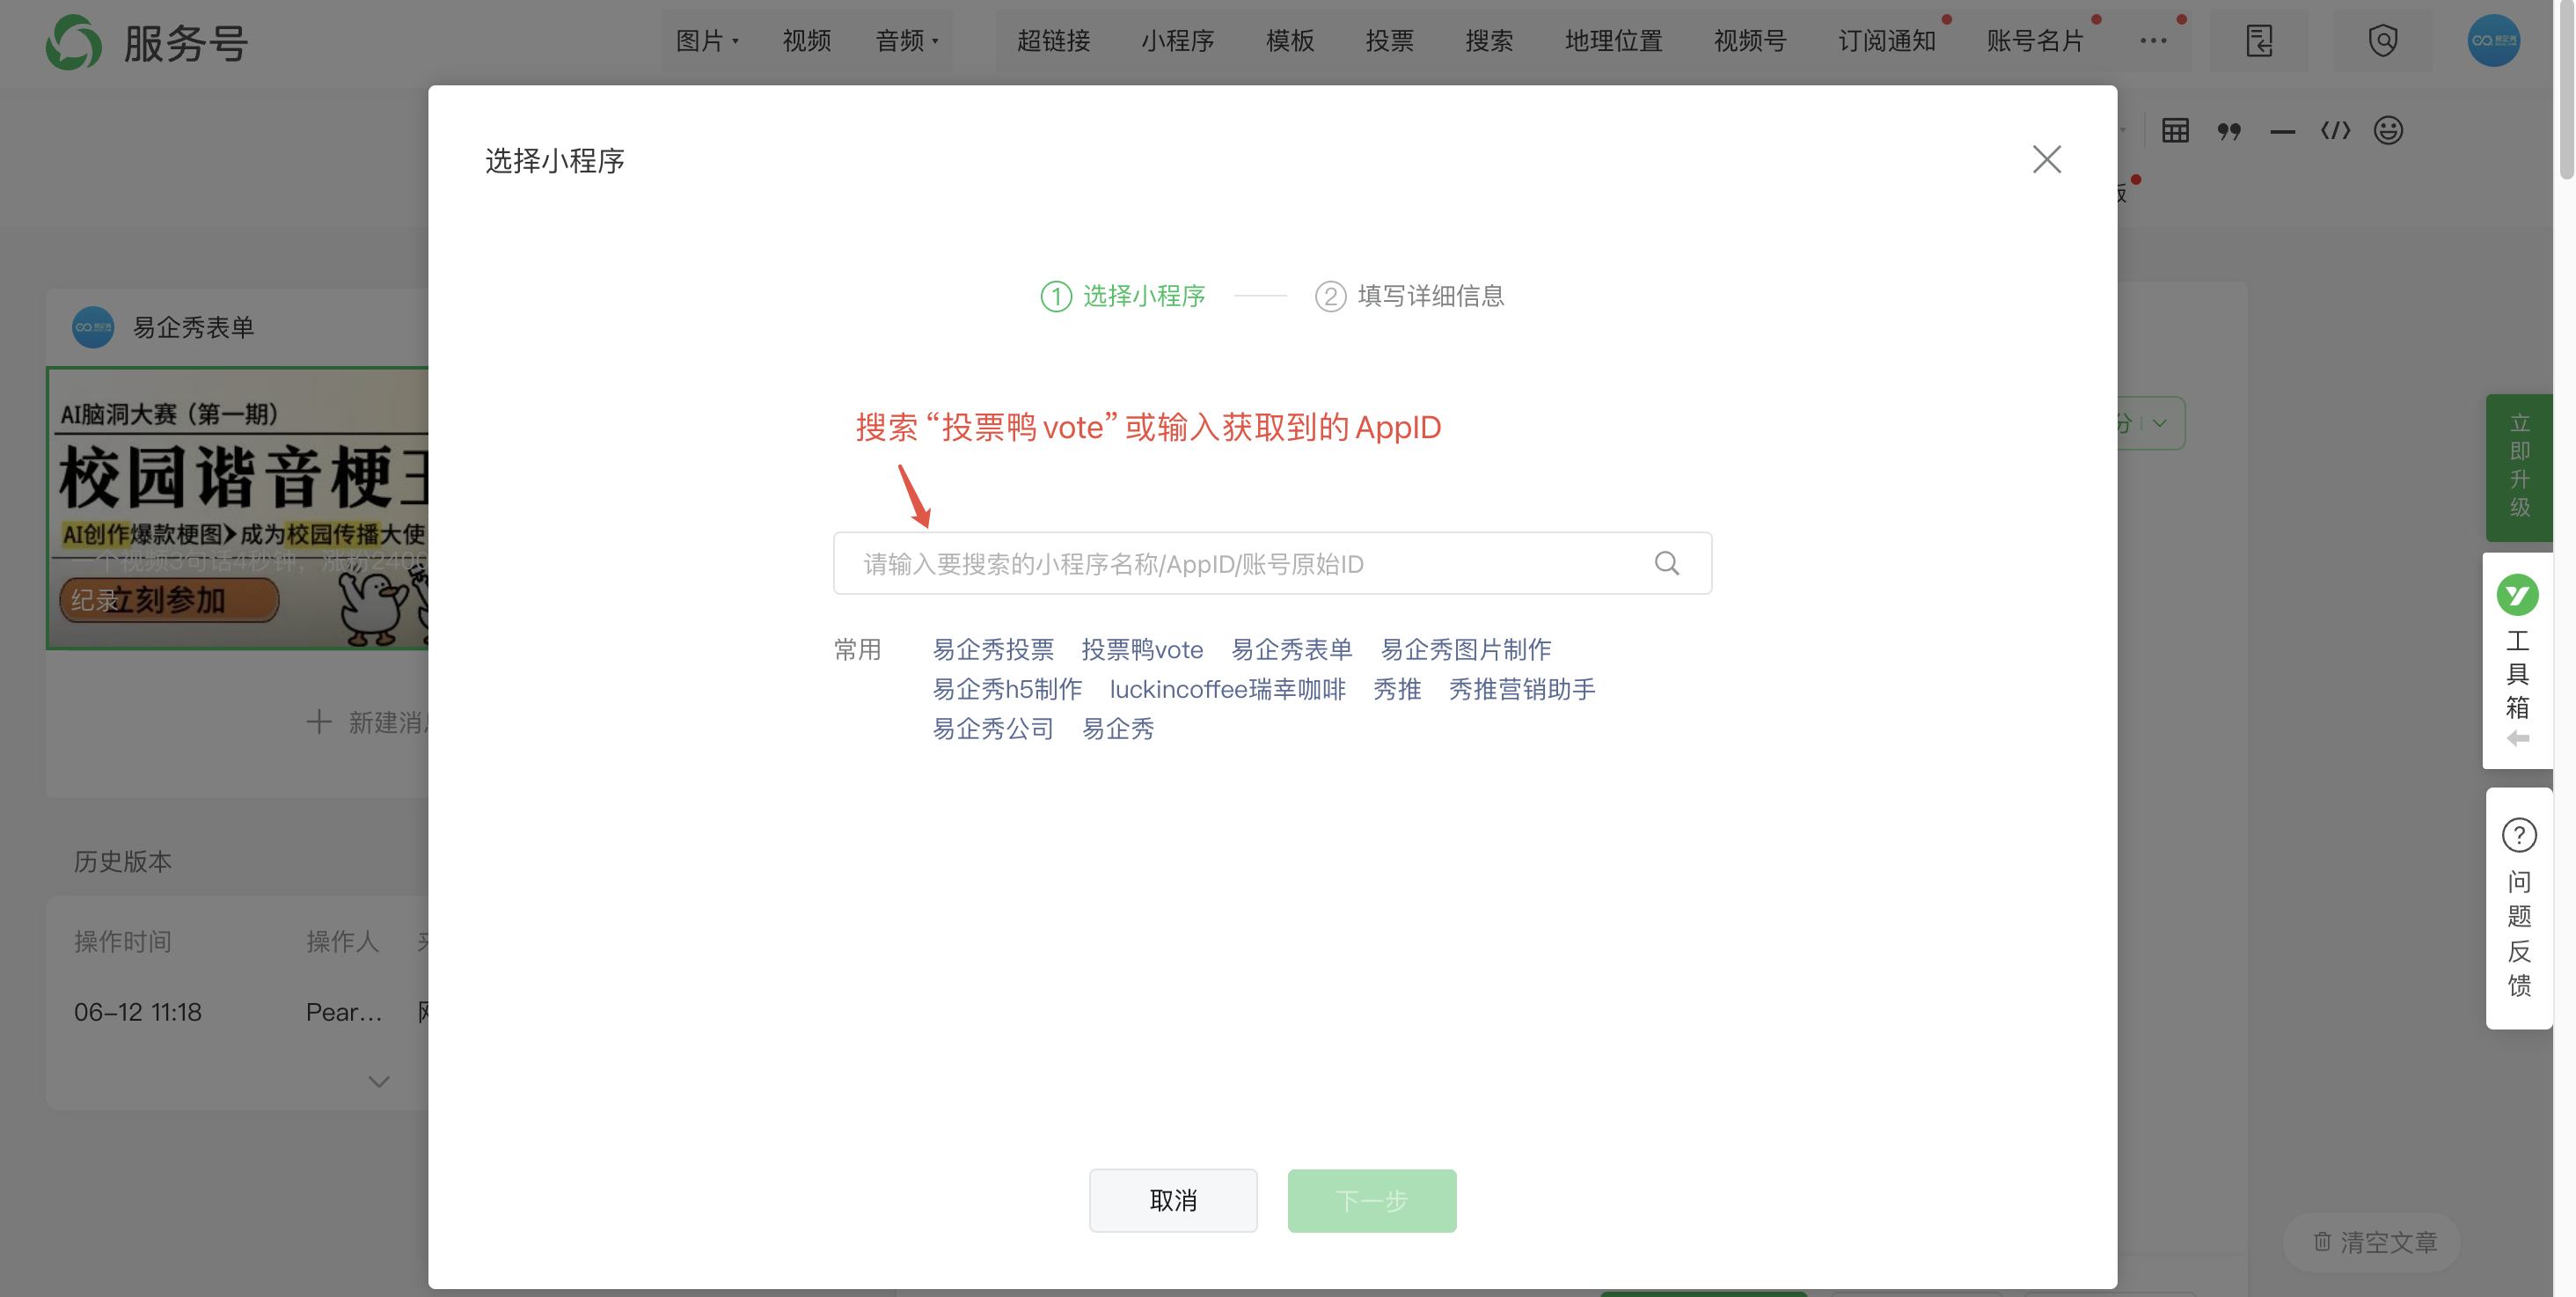Open the account avatar in top right
This screenshot has height=1297, width=2576.
pos(2493,41)
